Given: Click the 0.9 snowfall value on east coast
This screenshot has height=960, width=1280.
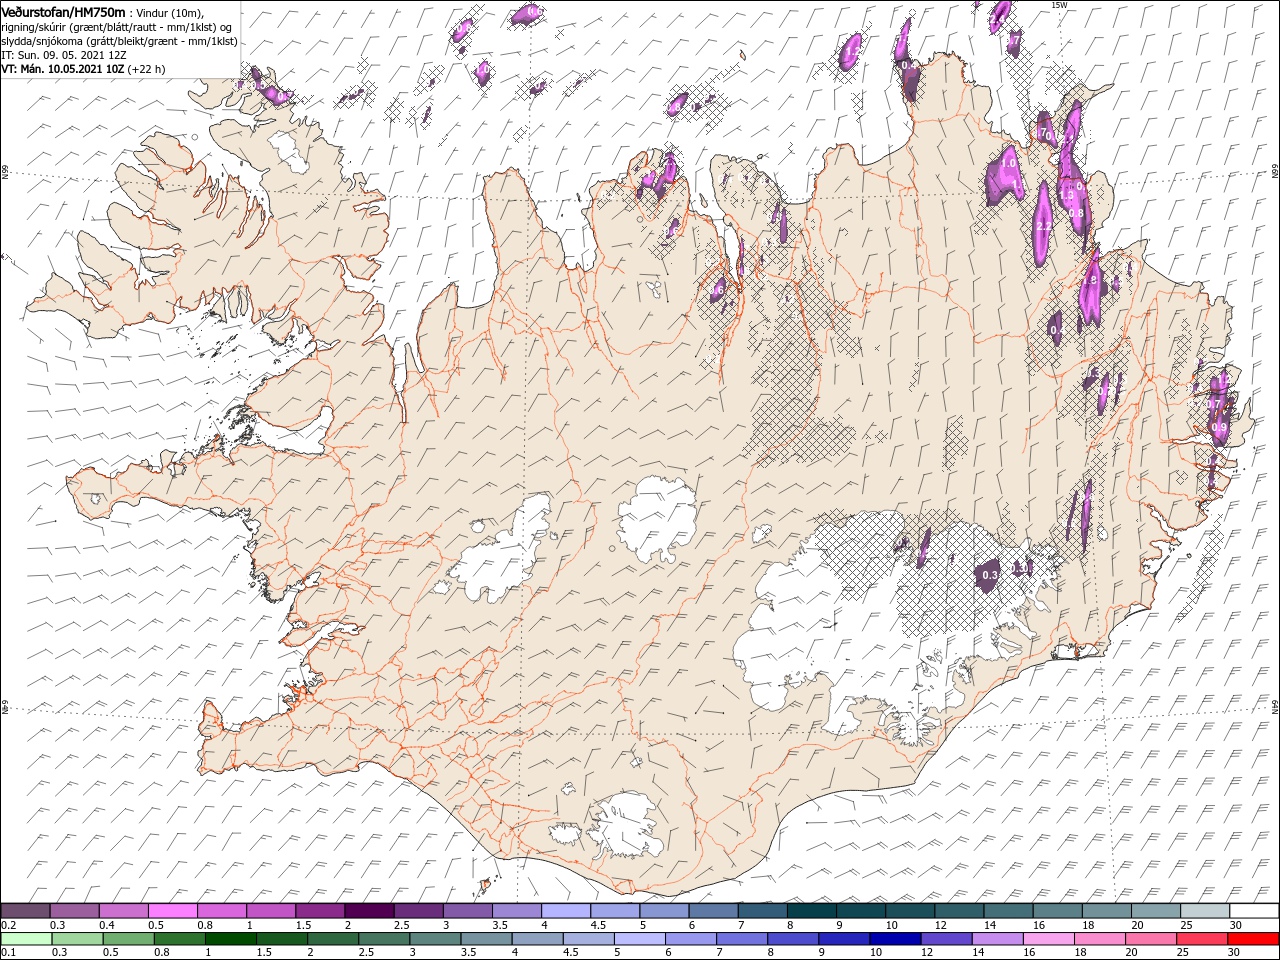Looking at the screenshot, I should point(1219,427).
